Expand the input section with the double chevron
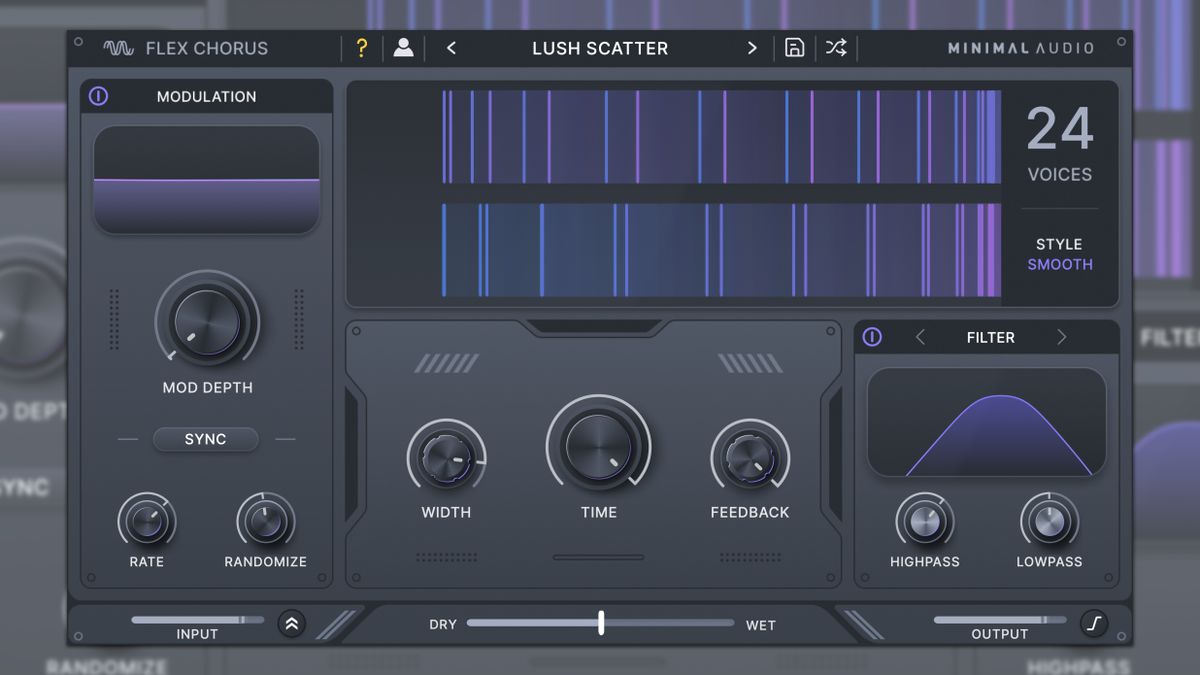The width and height of the screenshot is (1200, 675). point(291,622)
